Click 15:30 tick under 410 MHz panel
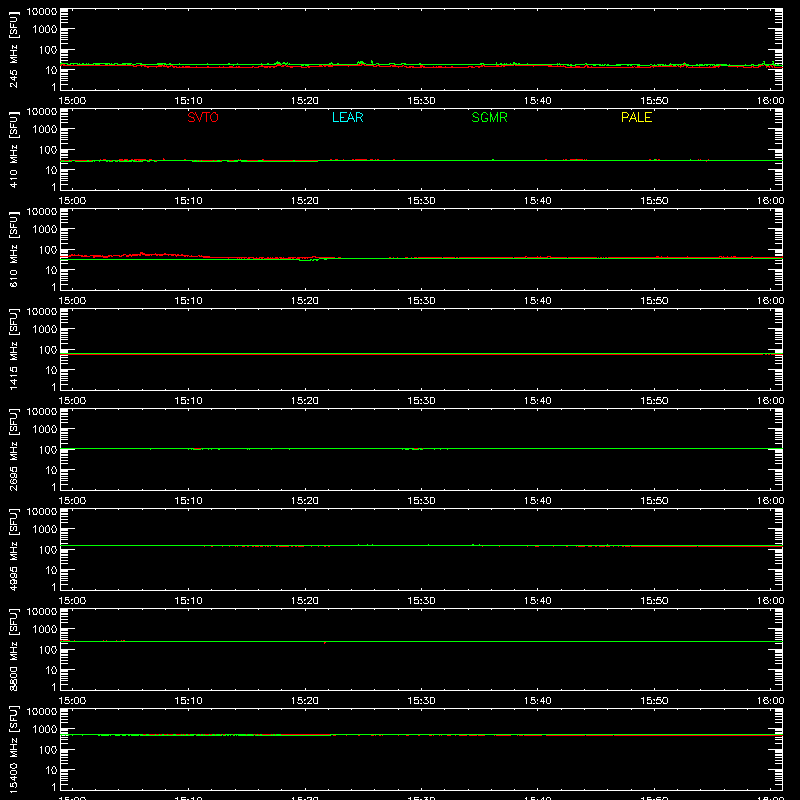Screen dimensions: 800x800 click(421, 201)
